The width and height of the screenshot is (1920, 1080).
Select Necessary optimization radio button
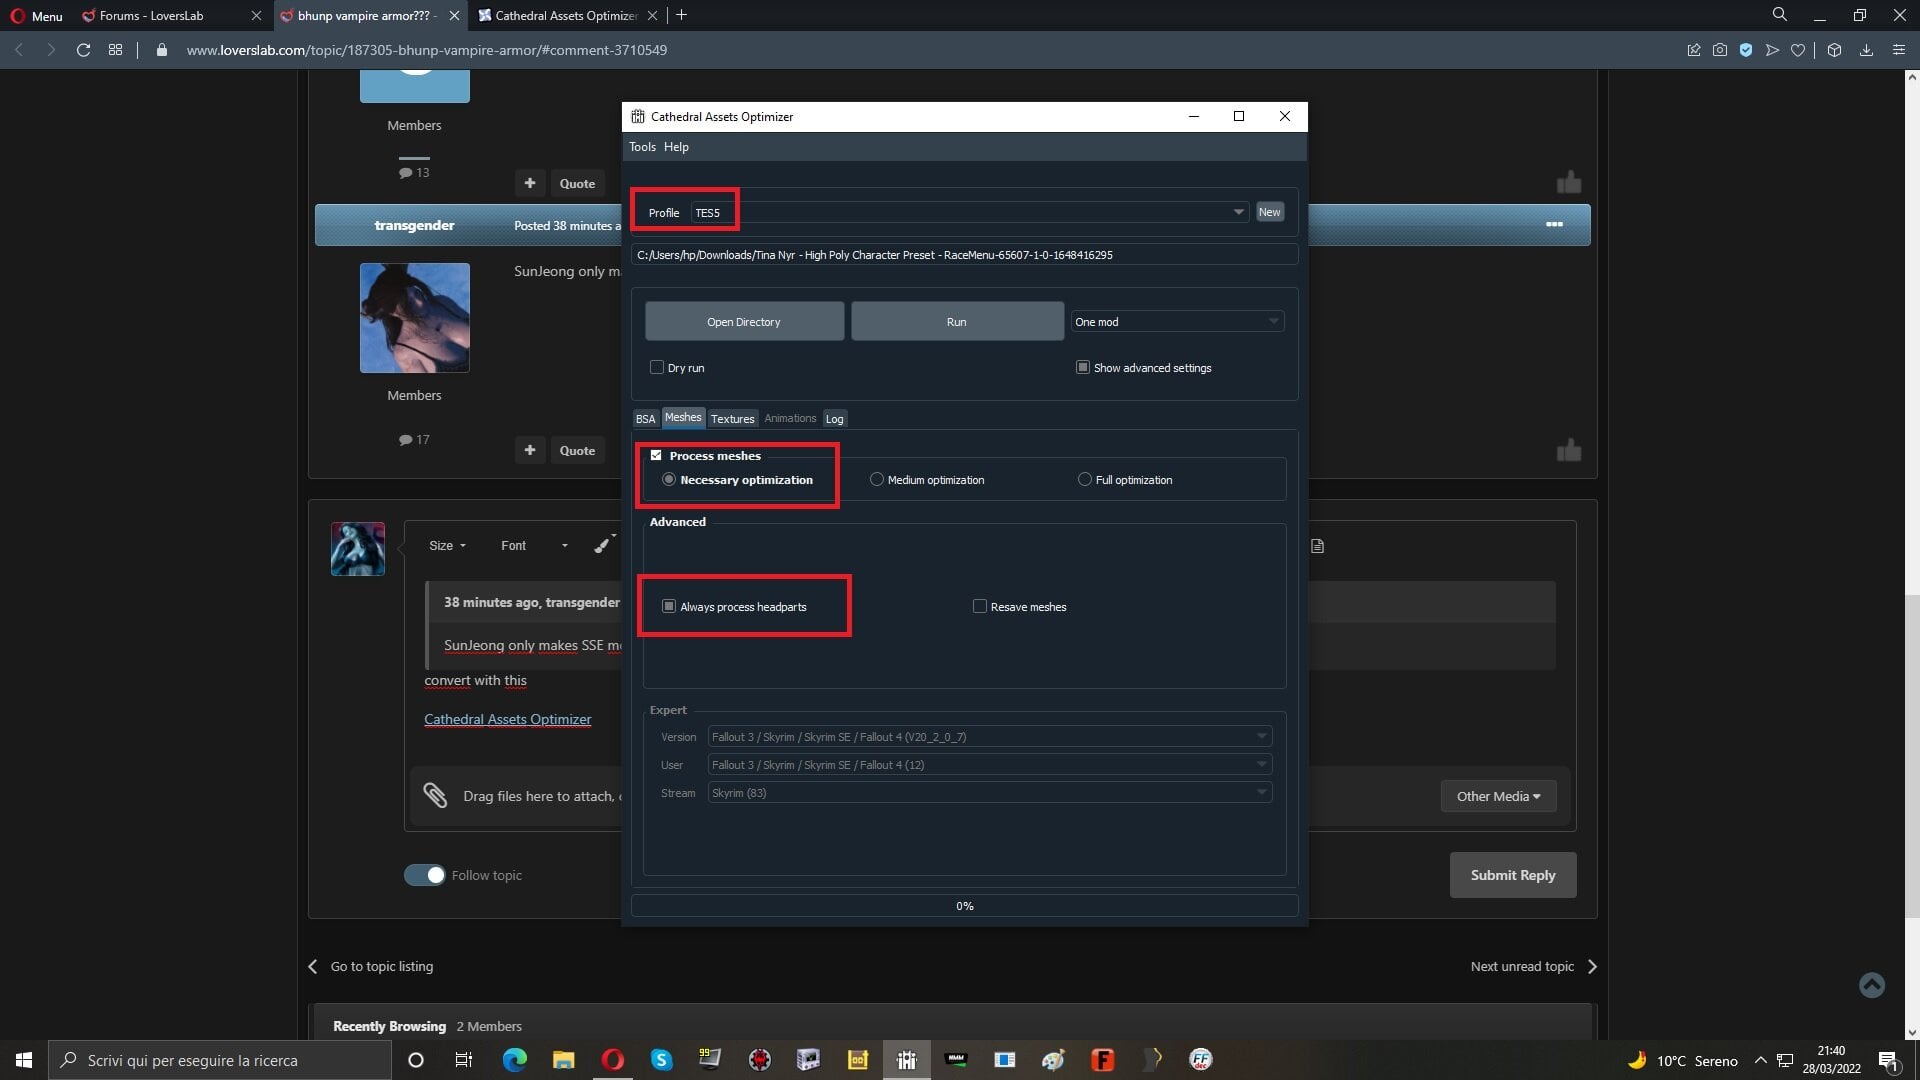click(669, 480)
